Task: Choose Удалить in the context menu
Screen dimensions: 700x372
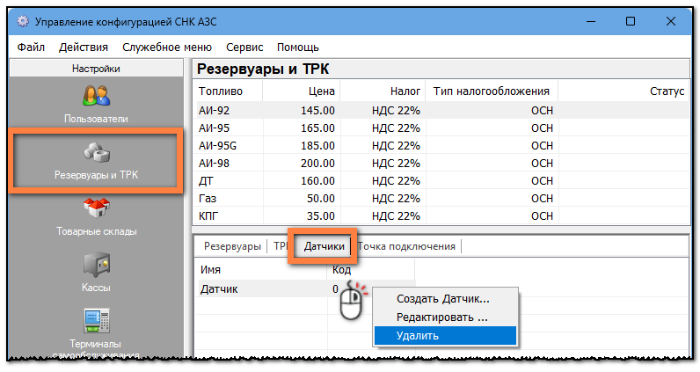Action: pos(445,336)
